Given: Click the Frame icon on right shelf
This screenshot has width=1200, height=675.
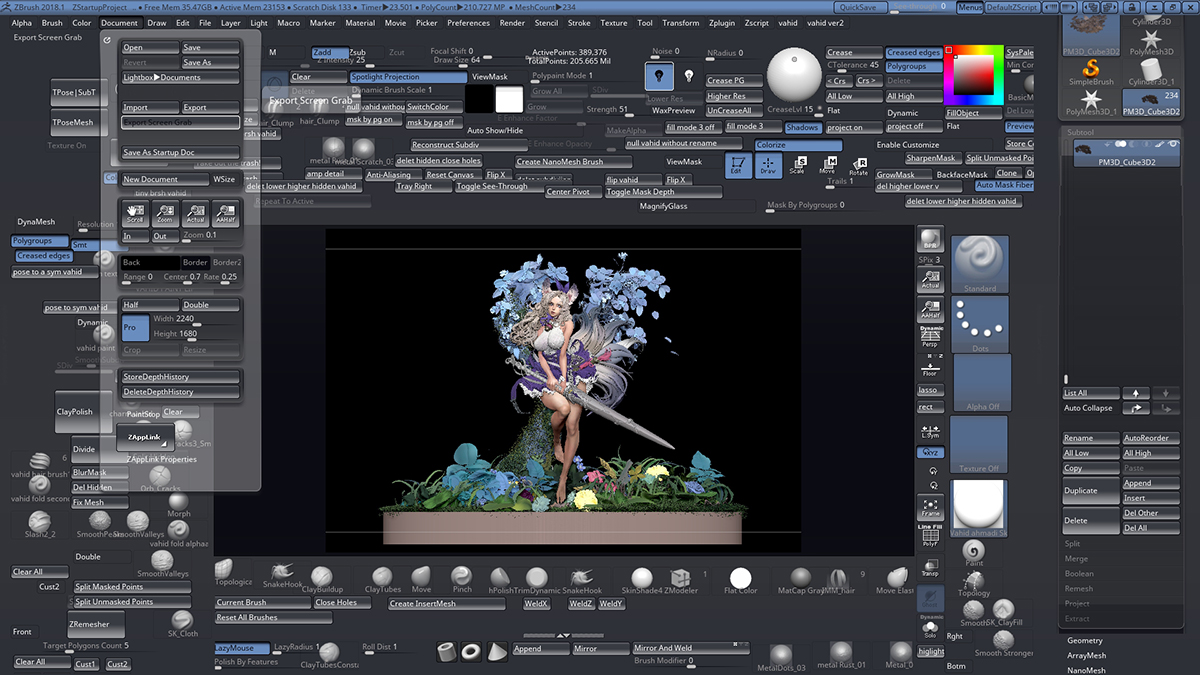Looking at the screenshot, I should 930,507.
